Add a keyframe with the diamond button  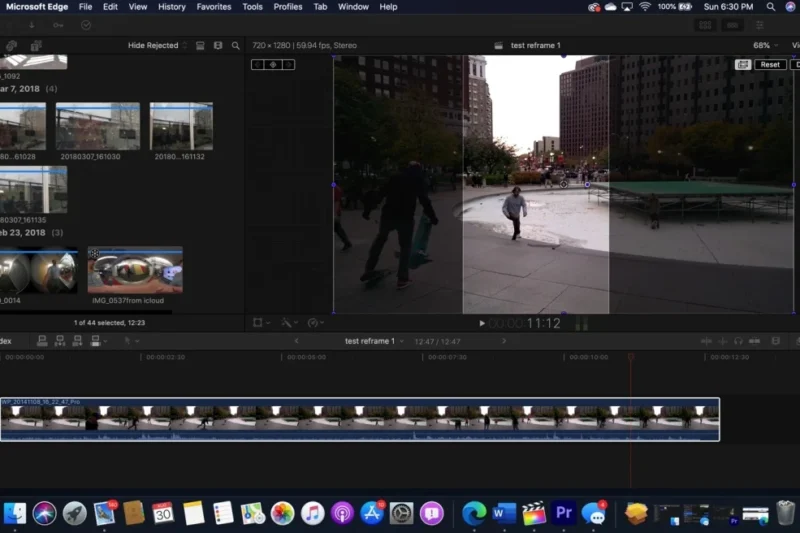[273, 65]
